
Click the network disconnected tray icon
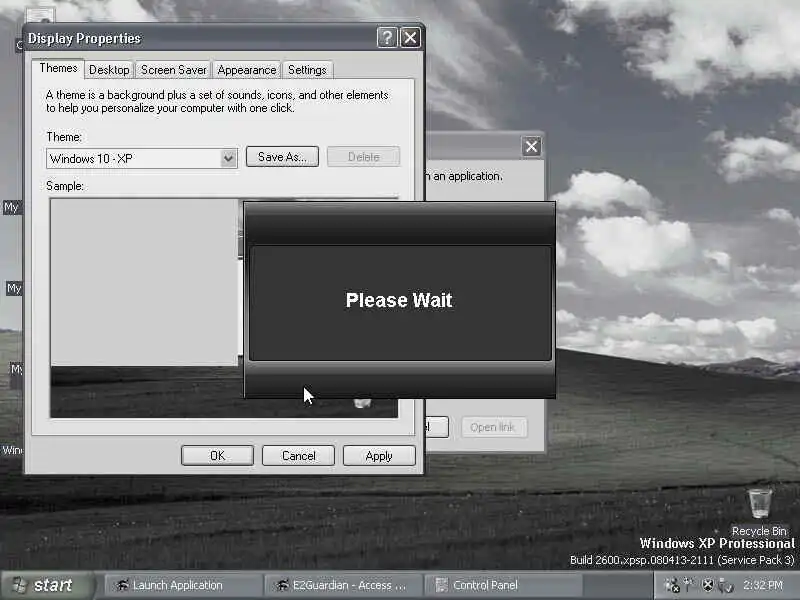pos(672,585)
